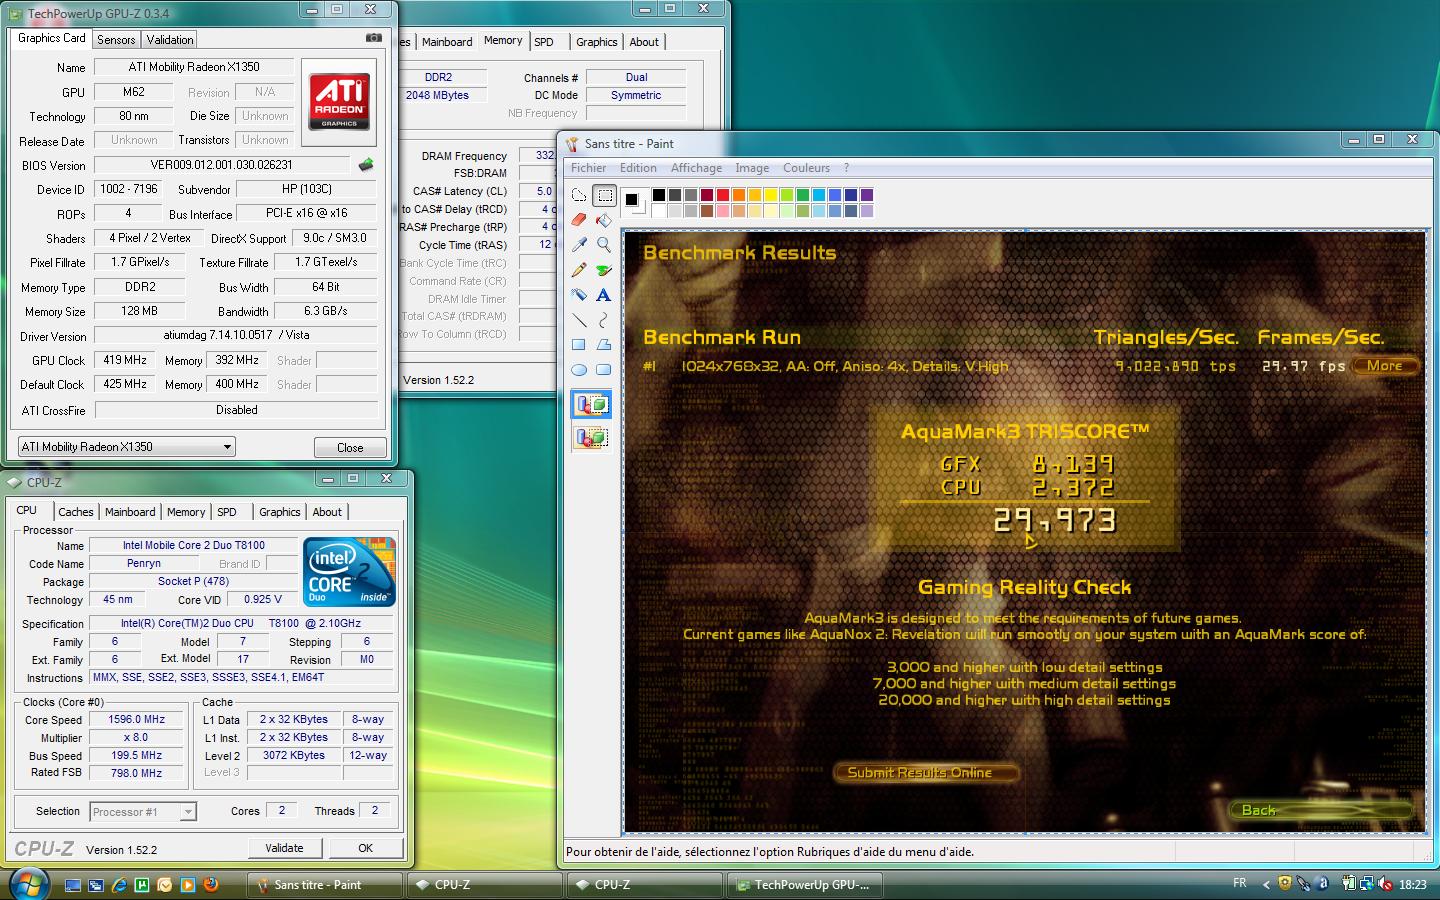Open the Fichier menu in Paint
1440x900 pixels.
(588, 168)
